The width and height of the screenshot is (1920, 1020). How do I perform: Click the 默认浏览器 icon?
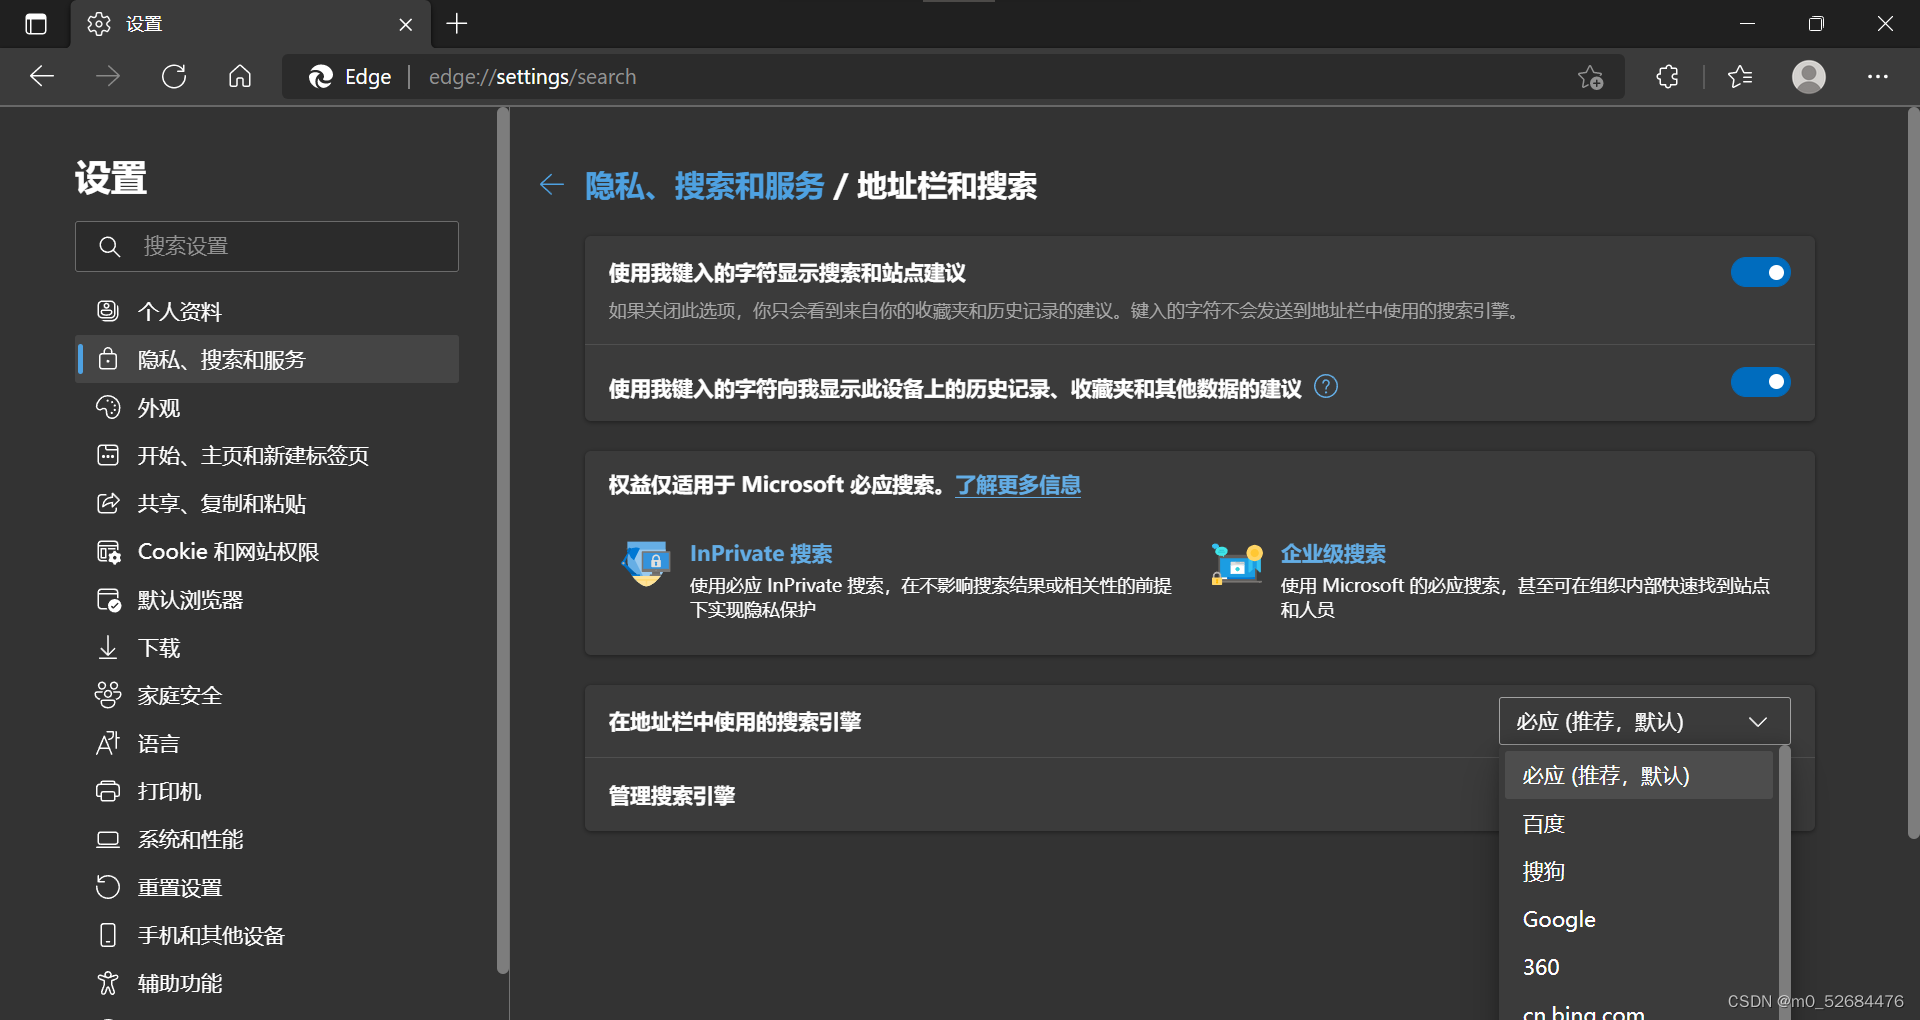[108, 600]
